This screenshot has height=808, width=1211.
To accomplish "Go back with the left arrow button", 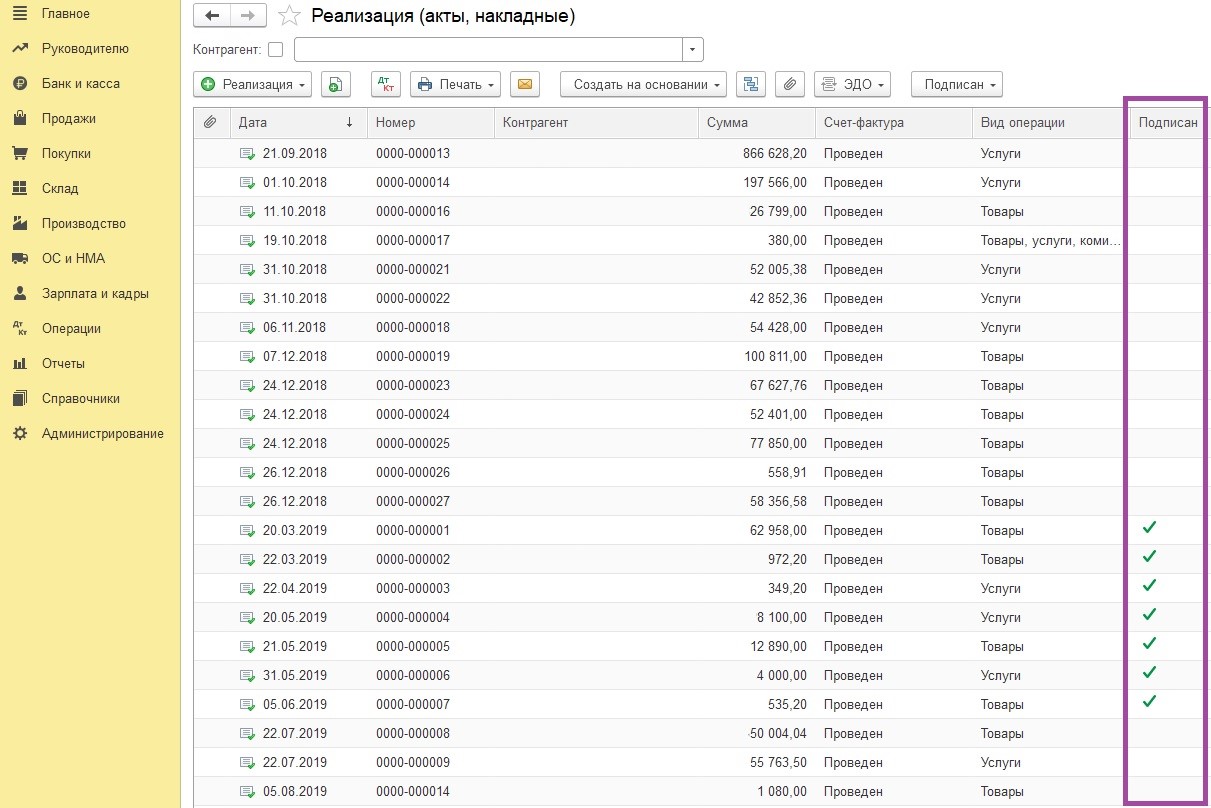I will click(x=212, y=16).
